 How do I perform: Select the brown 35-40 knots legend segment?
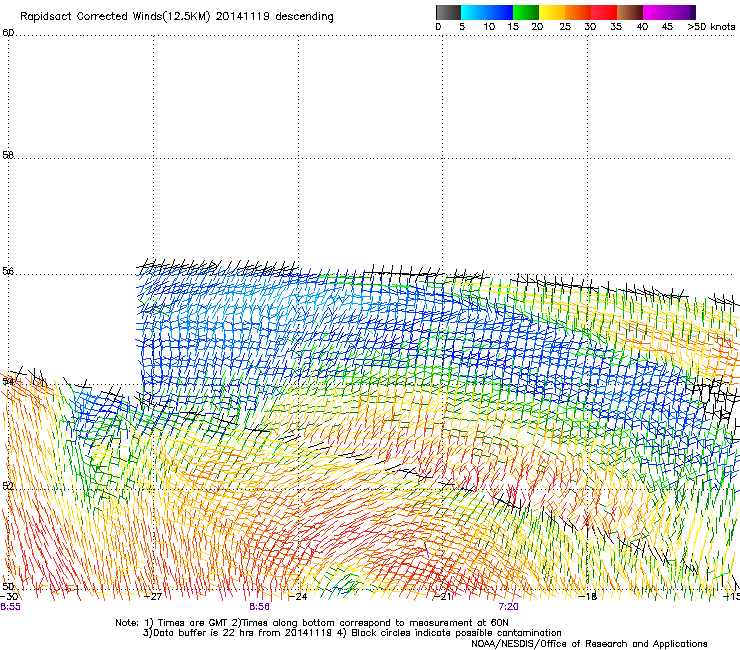pyautogui.click(x=630, y=12)
